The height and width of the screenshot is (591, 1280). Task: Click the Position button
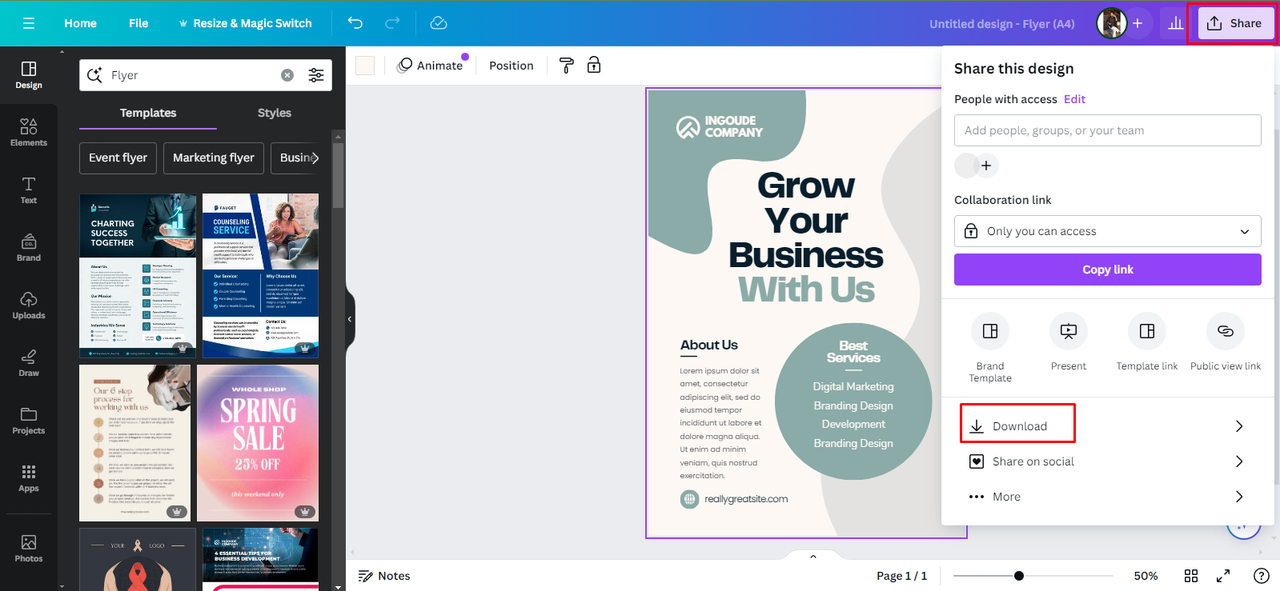pos(511,65)
